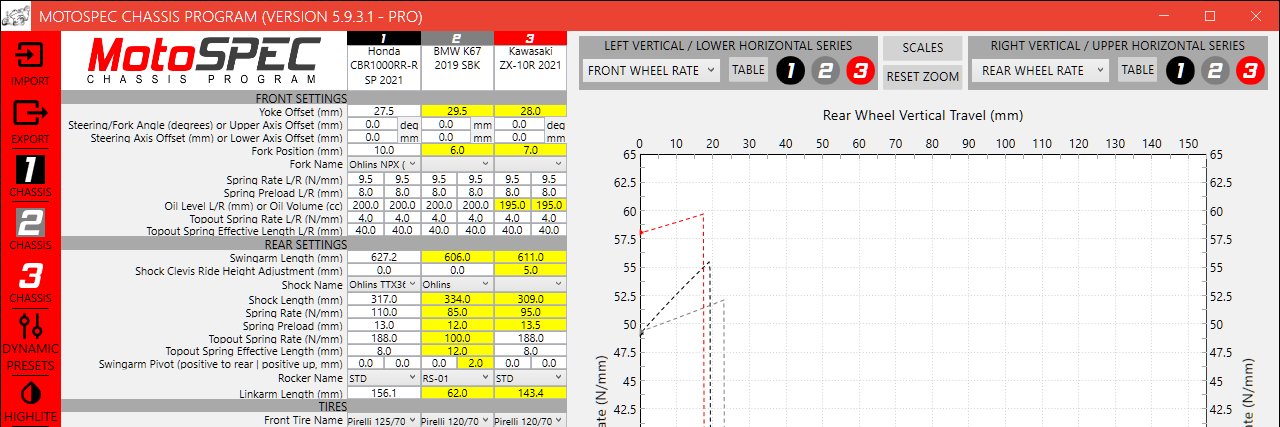Toggle series 2 in the left vertical series

coord(825,70)
